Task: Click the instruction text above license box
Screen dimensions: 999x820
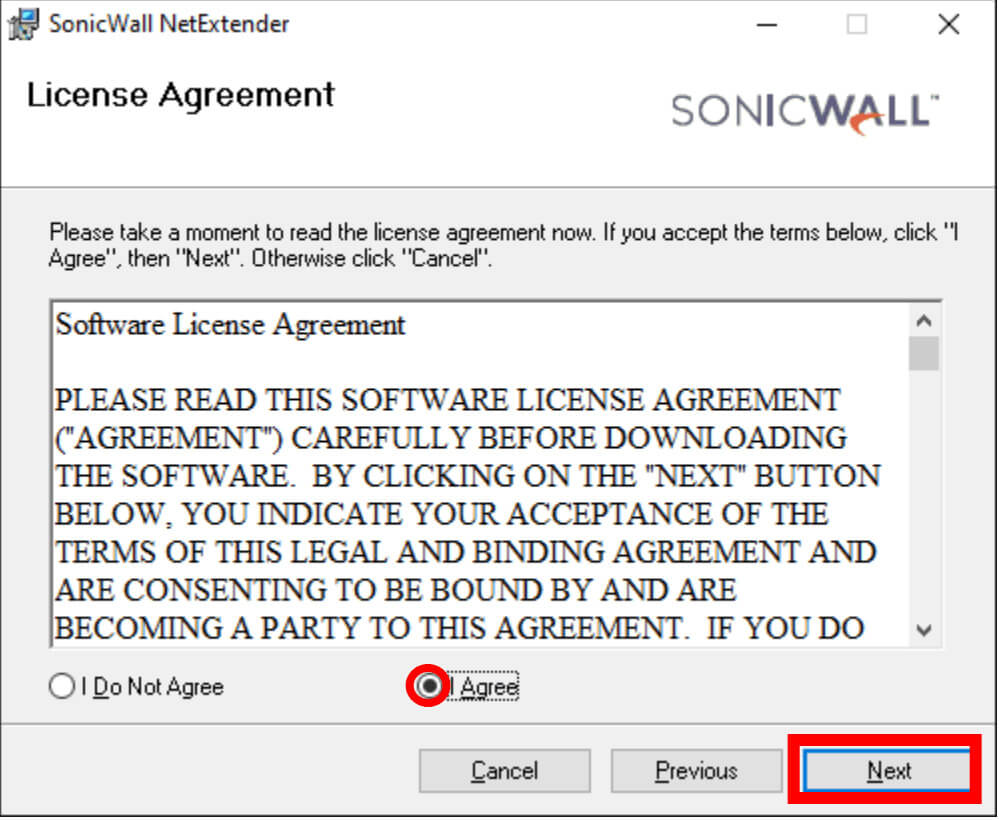Action: (x=503, y=245)
